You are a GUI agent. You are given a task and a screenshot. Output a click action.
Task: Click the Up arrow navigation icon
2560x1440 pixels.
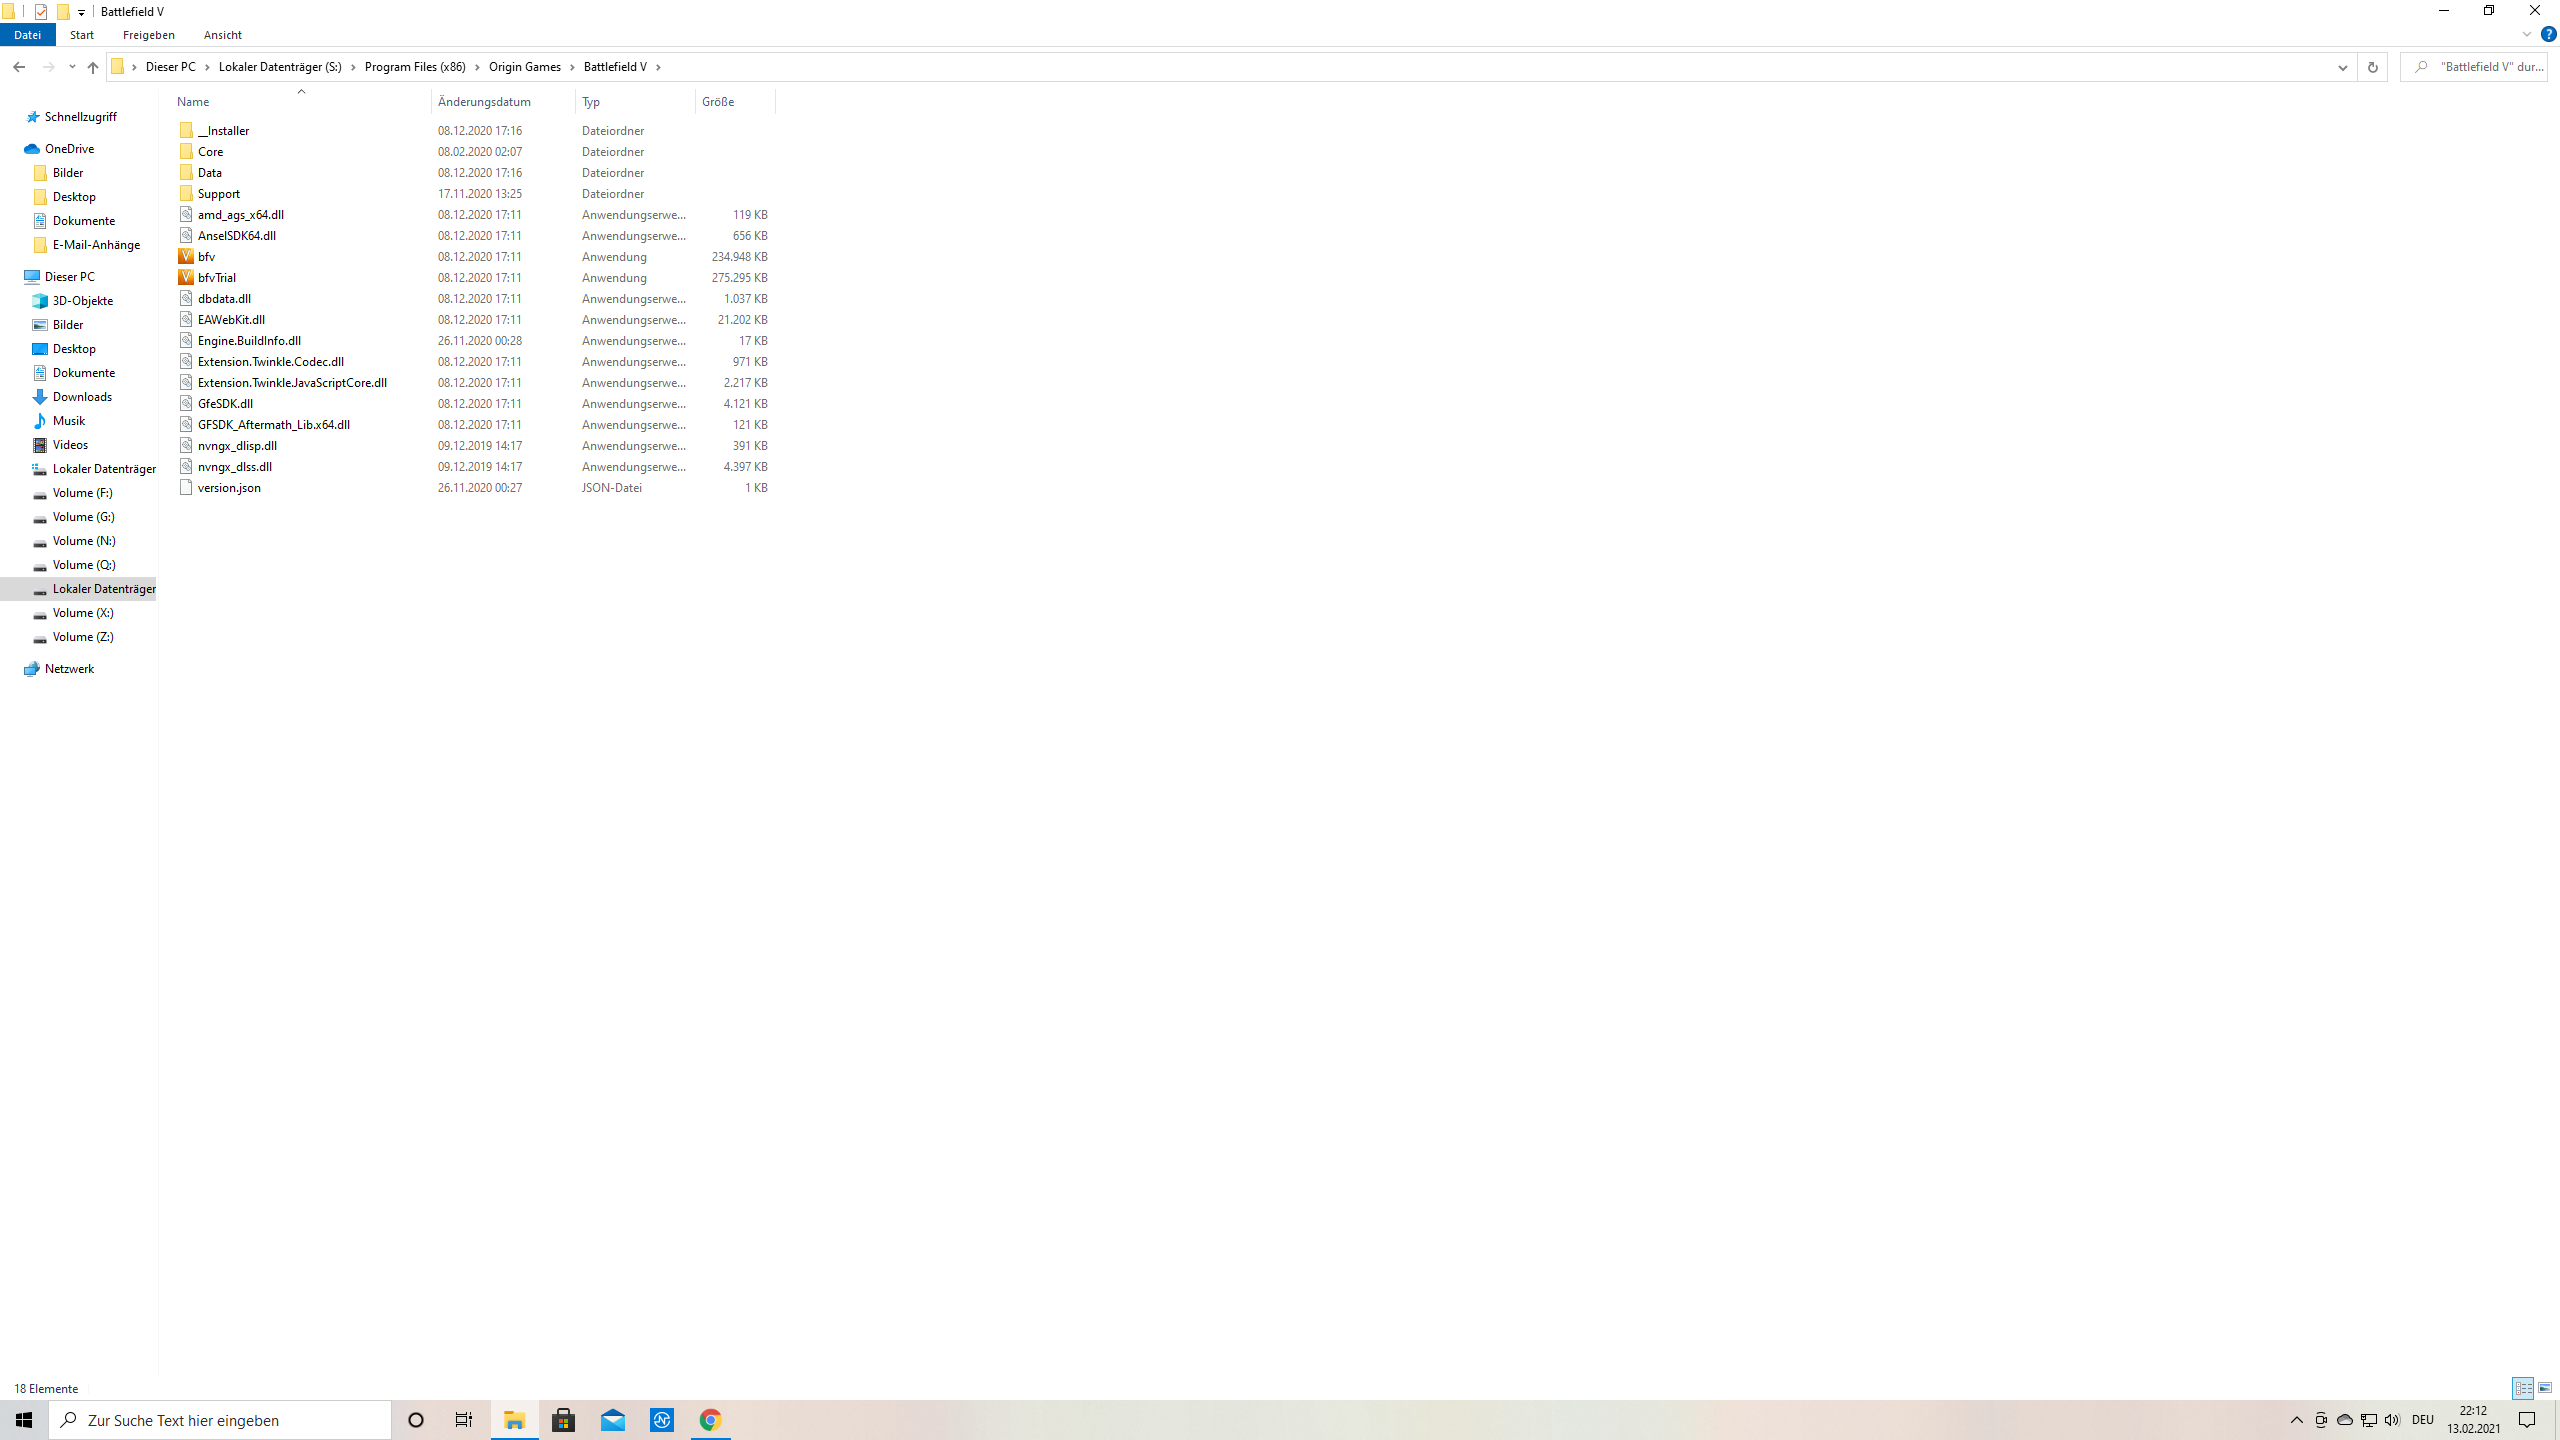pos(93,67)
